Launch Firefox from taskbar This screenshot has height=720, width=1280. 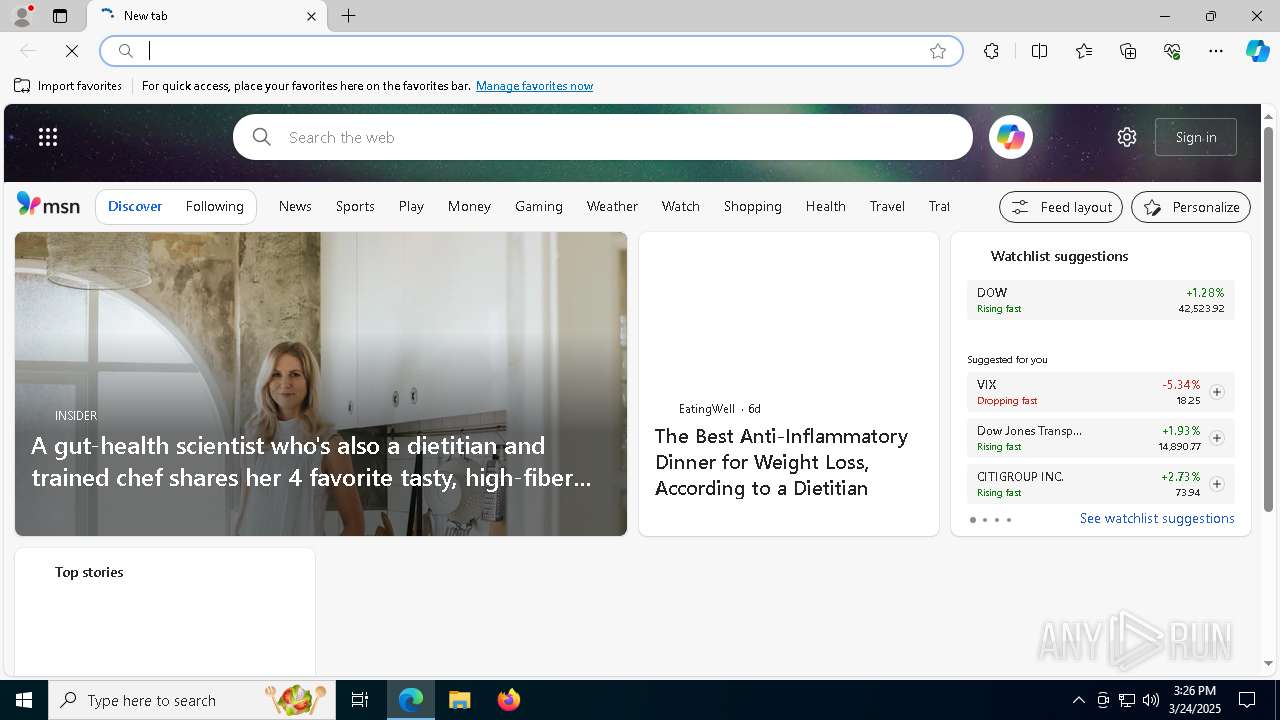tap(509, 700)
